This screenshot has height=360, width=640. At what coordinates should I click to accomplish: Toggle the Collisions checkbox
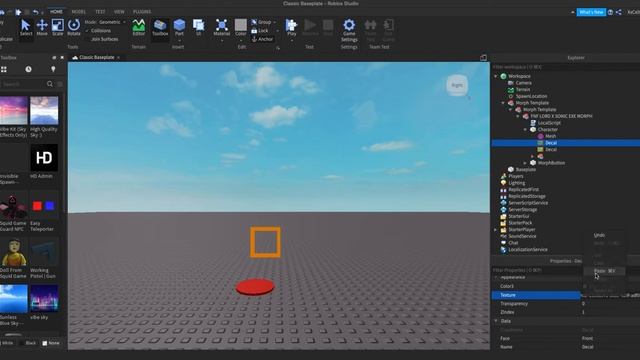click(x=87, y=31)
